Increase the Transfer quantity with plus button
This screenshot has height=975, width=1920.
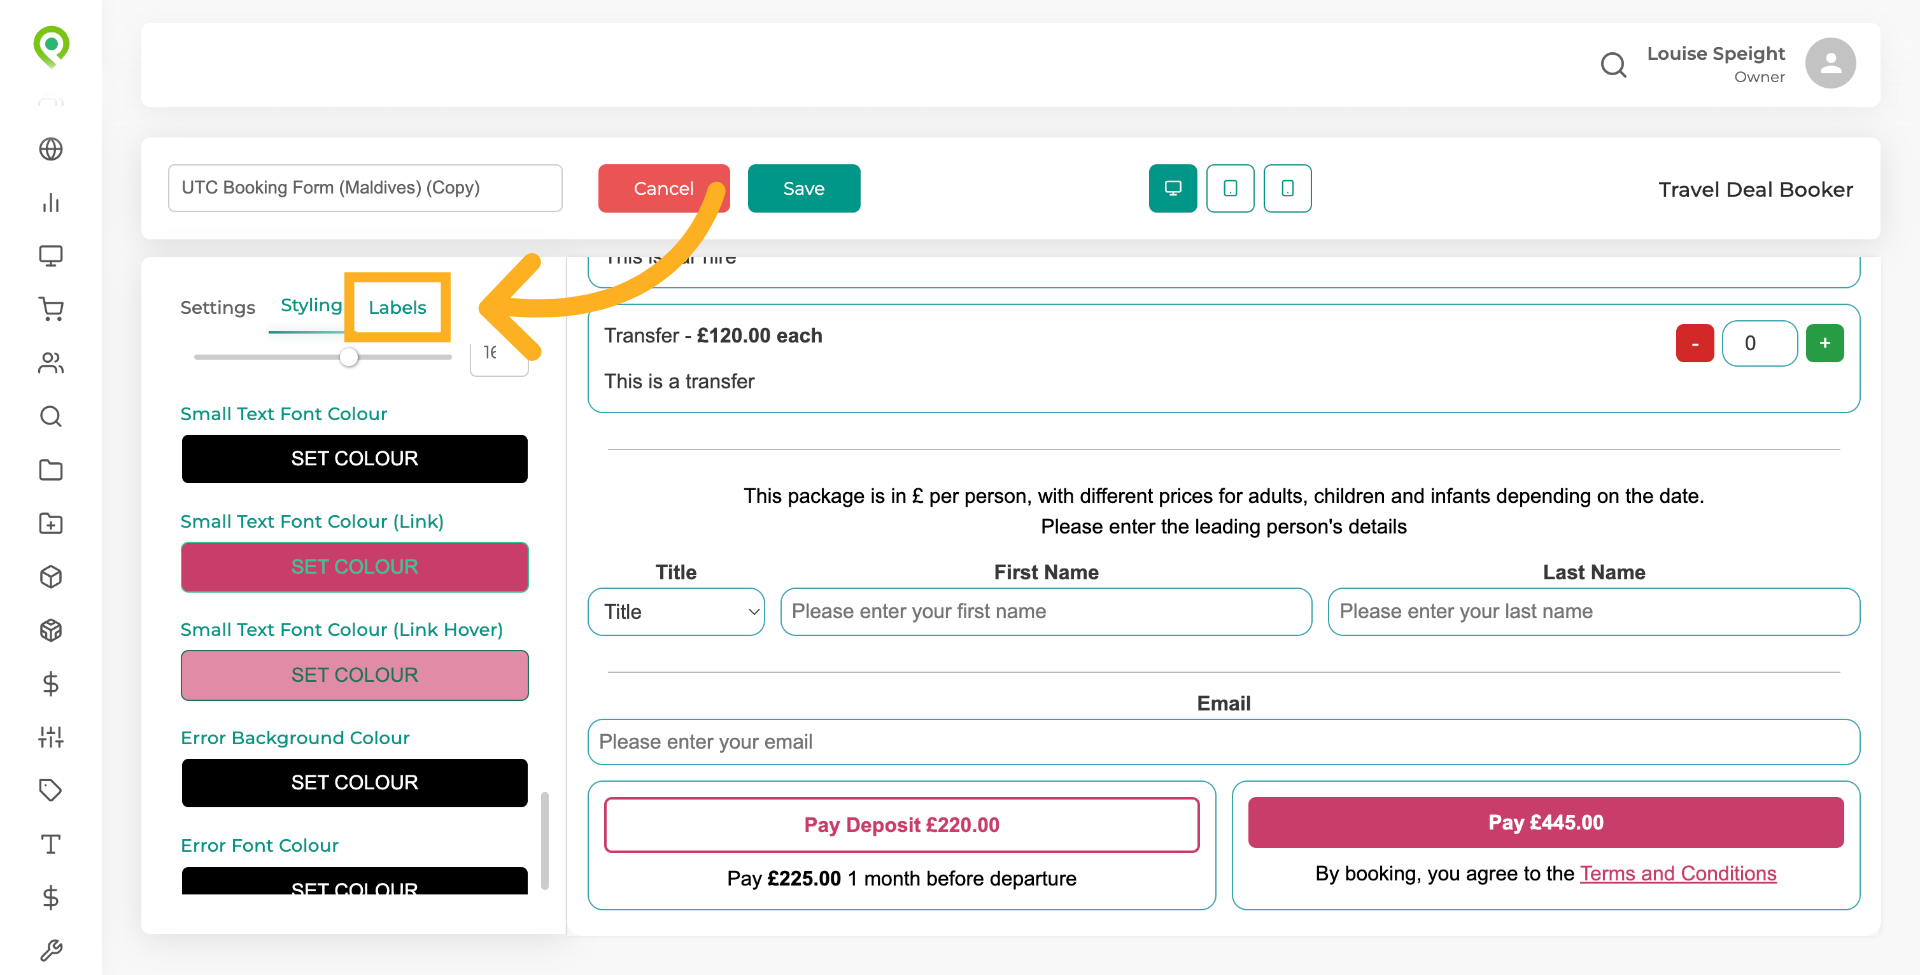point(1825,343)
